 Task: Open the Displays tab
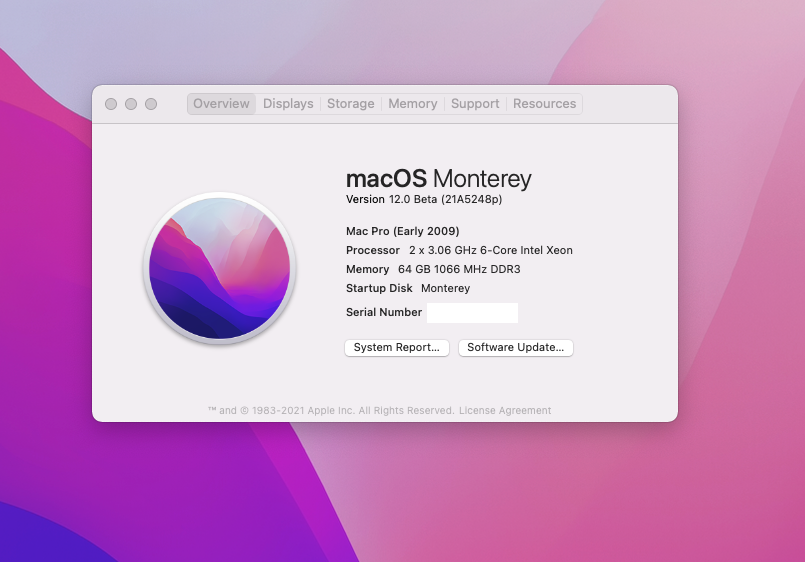288,104
